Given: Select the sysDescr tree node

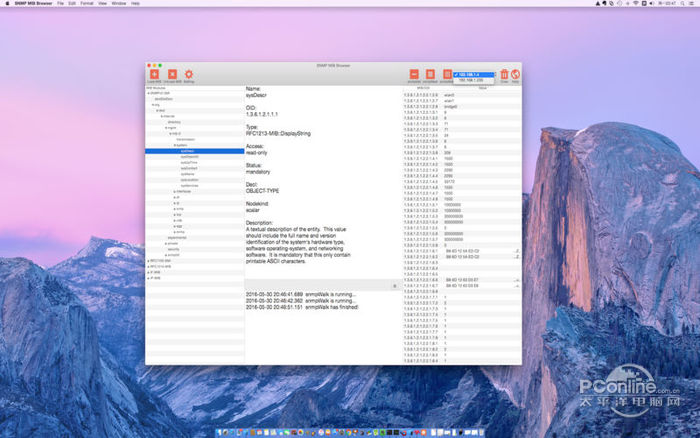Looking at the screenshot, I should pos(195,151).
